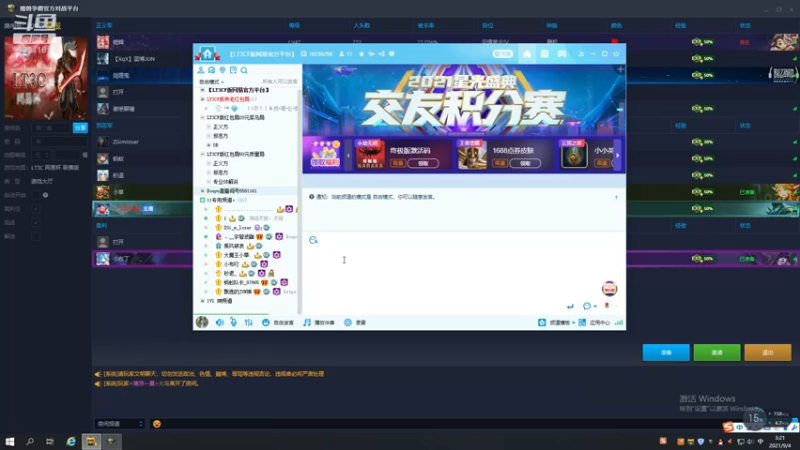Screen dimensions: 800x450
Task: Open the audio mixer sliders icon
Action: point(248,322)
